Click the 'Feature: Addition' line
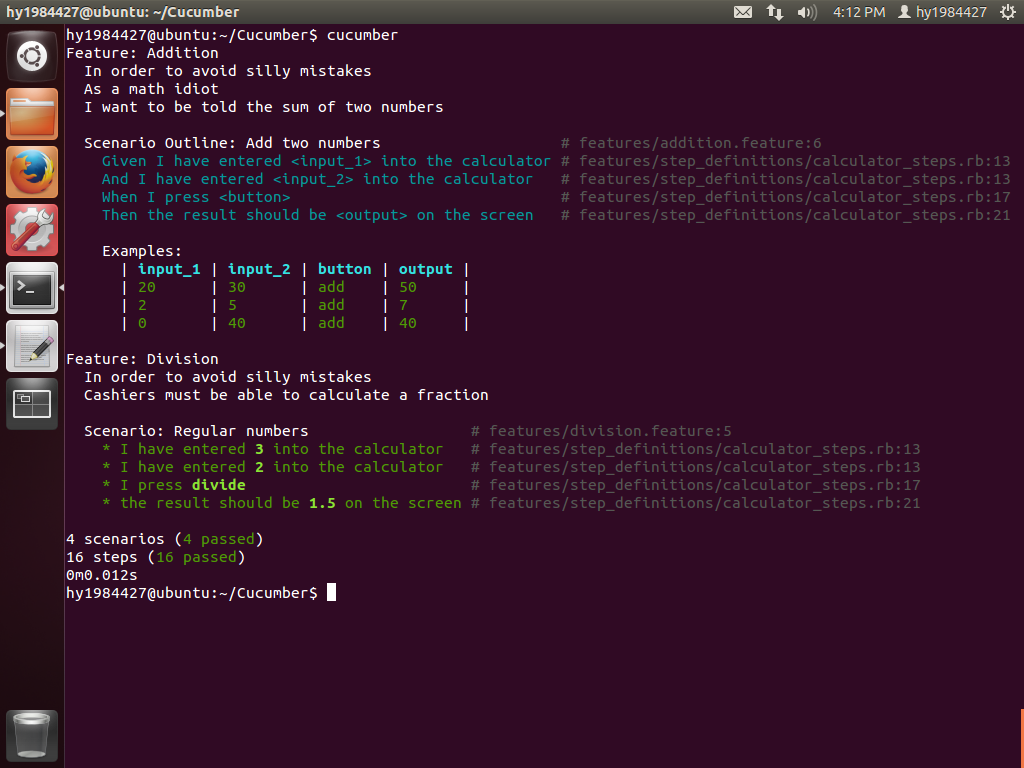 [x=142, y=53]
